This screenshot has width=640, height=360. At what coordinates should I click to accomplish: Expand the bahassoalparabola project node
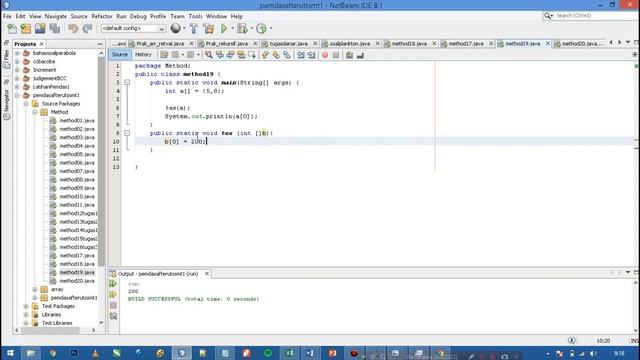(x=17, y=53)
